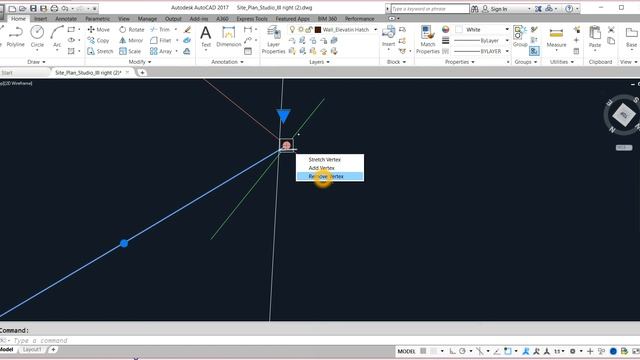Activate the Fillet command
The width and height of the screenshot is (640, 360).
pyautogui.click(x=160, y=40)
